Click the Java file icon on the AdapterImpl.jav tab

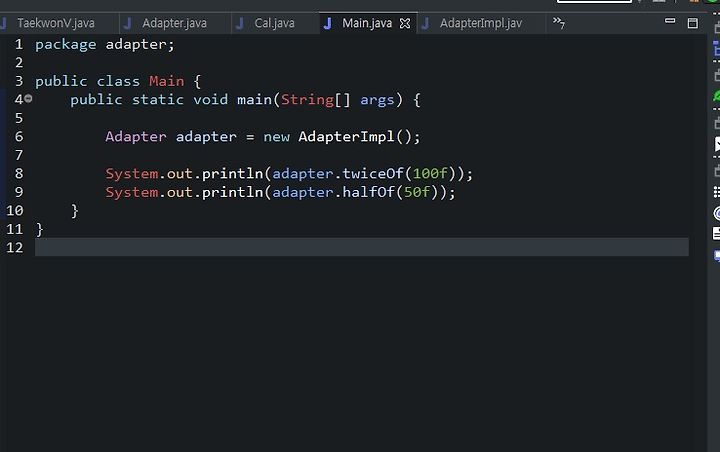coord(425,23)
